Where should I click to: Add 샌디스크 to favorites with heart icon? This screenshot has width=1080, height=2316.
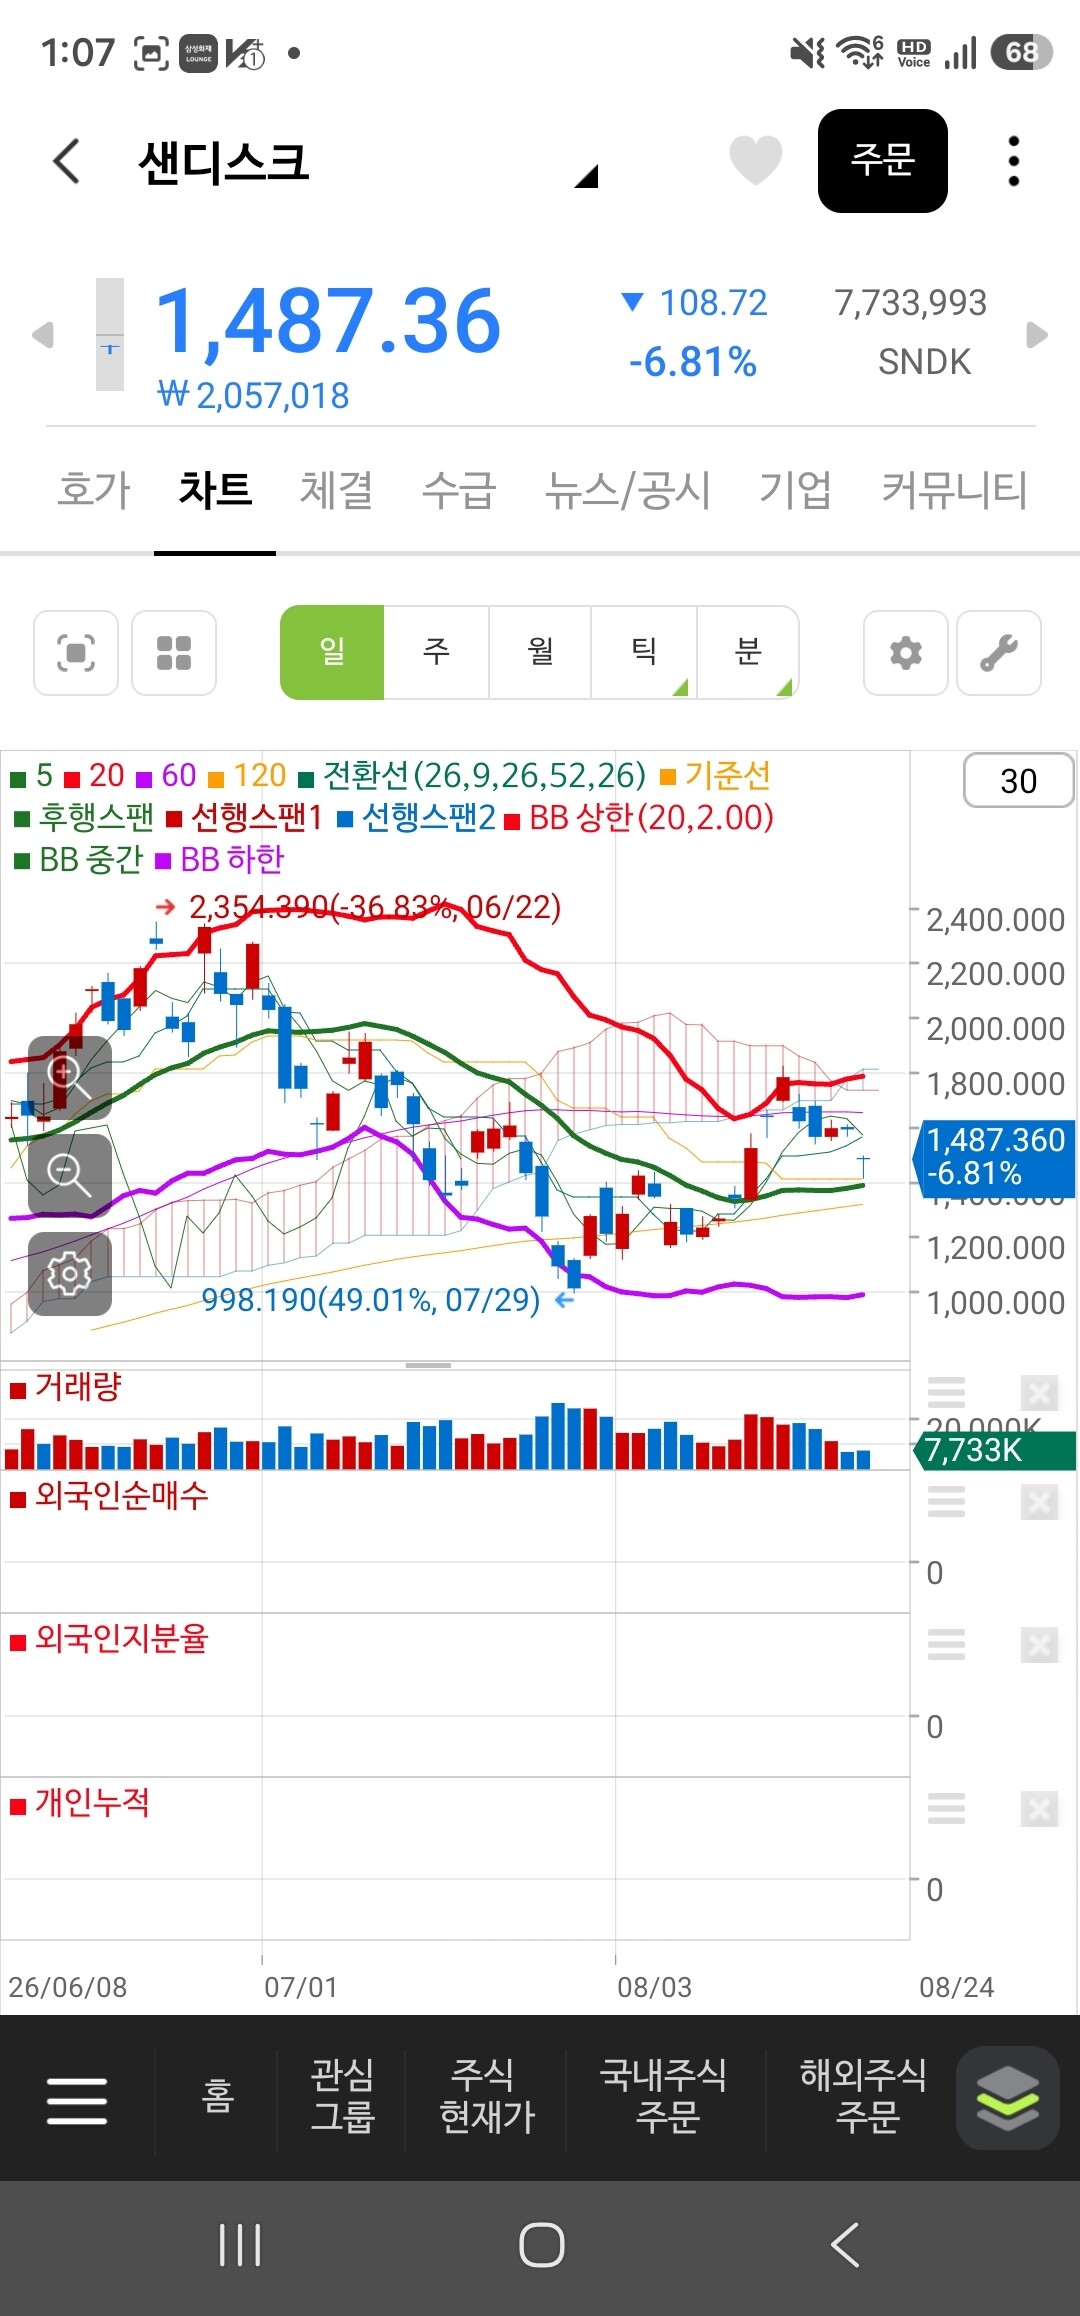pos(755,160)
